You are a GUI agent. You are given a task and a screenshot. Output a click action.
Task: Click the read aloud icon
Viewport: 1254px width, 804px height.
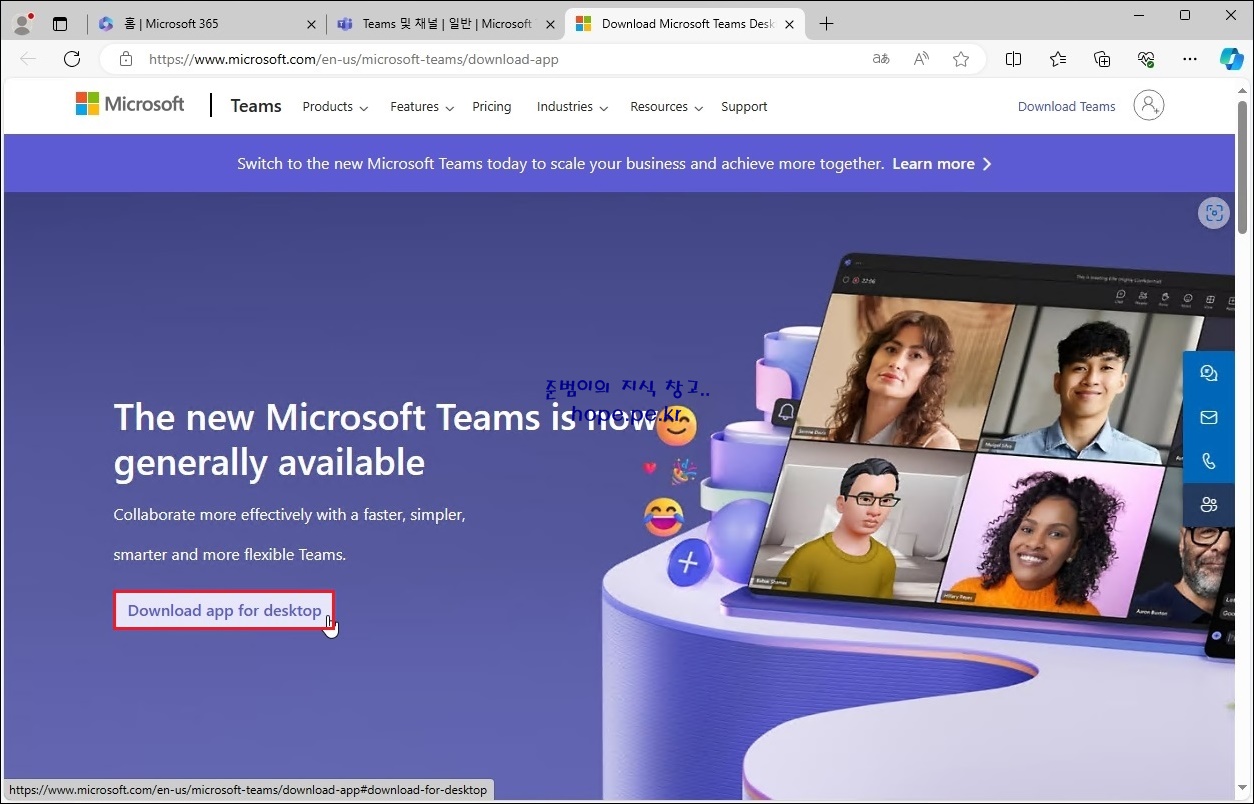coord(921,59)
